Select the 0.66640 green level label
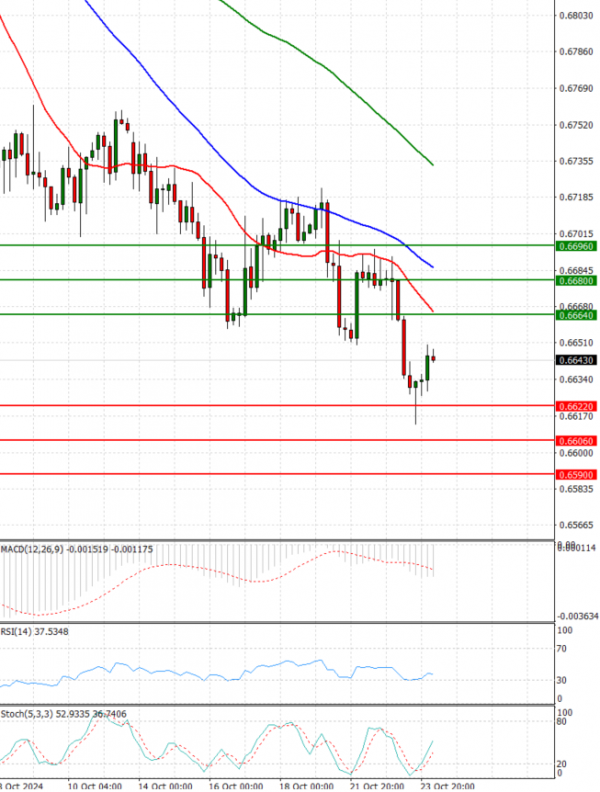The height and width of the screenshot is (792, 600). 576,316
